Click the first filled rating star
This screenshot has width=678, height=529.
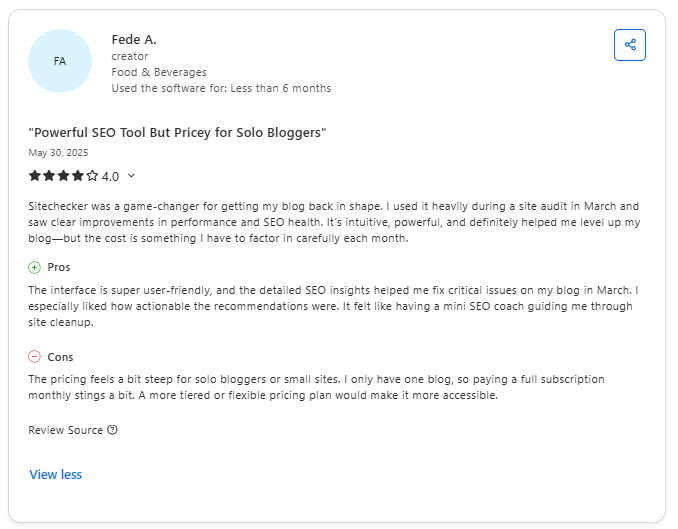click(35, 176)
